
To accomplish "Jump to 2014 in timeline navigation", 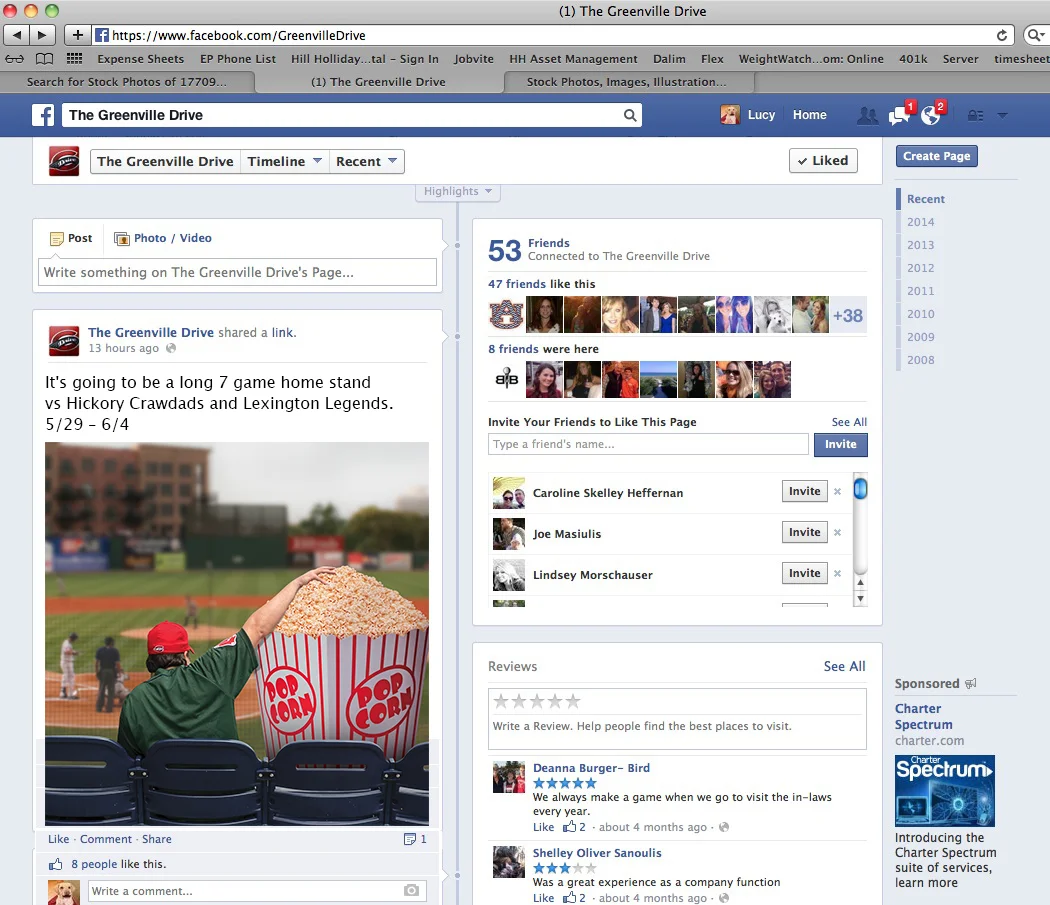I will coord(920,222).
